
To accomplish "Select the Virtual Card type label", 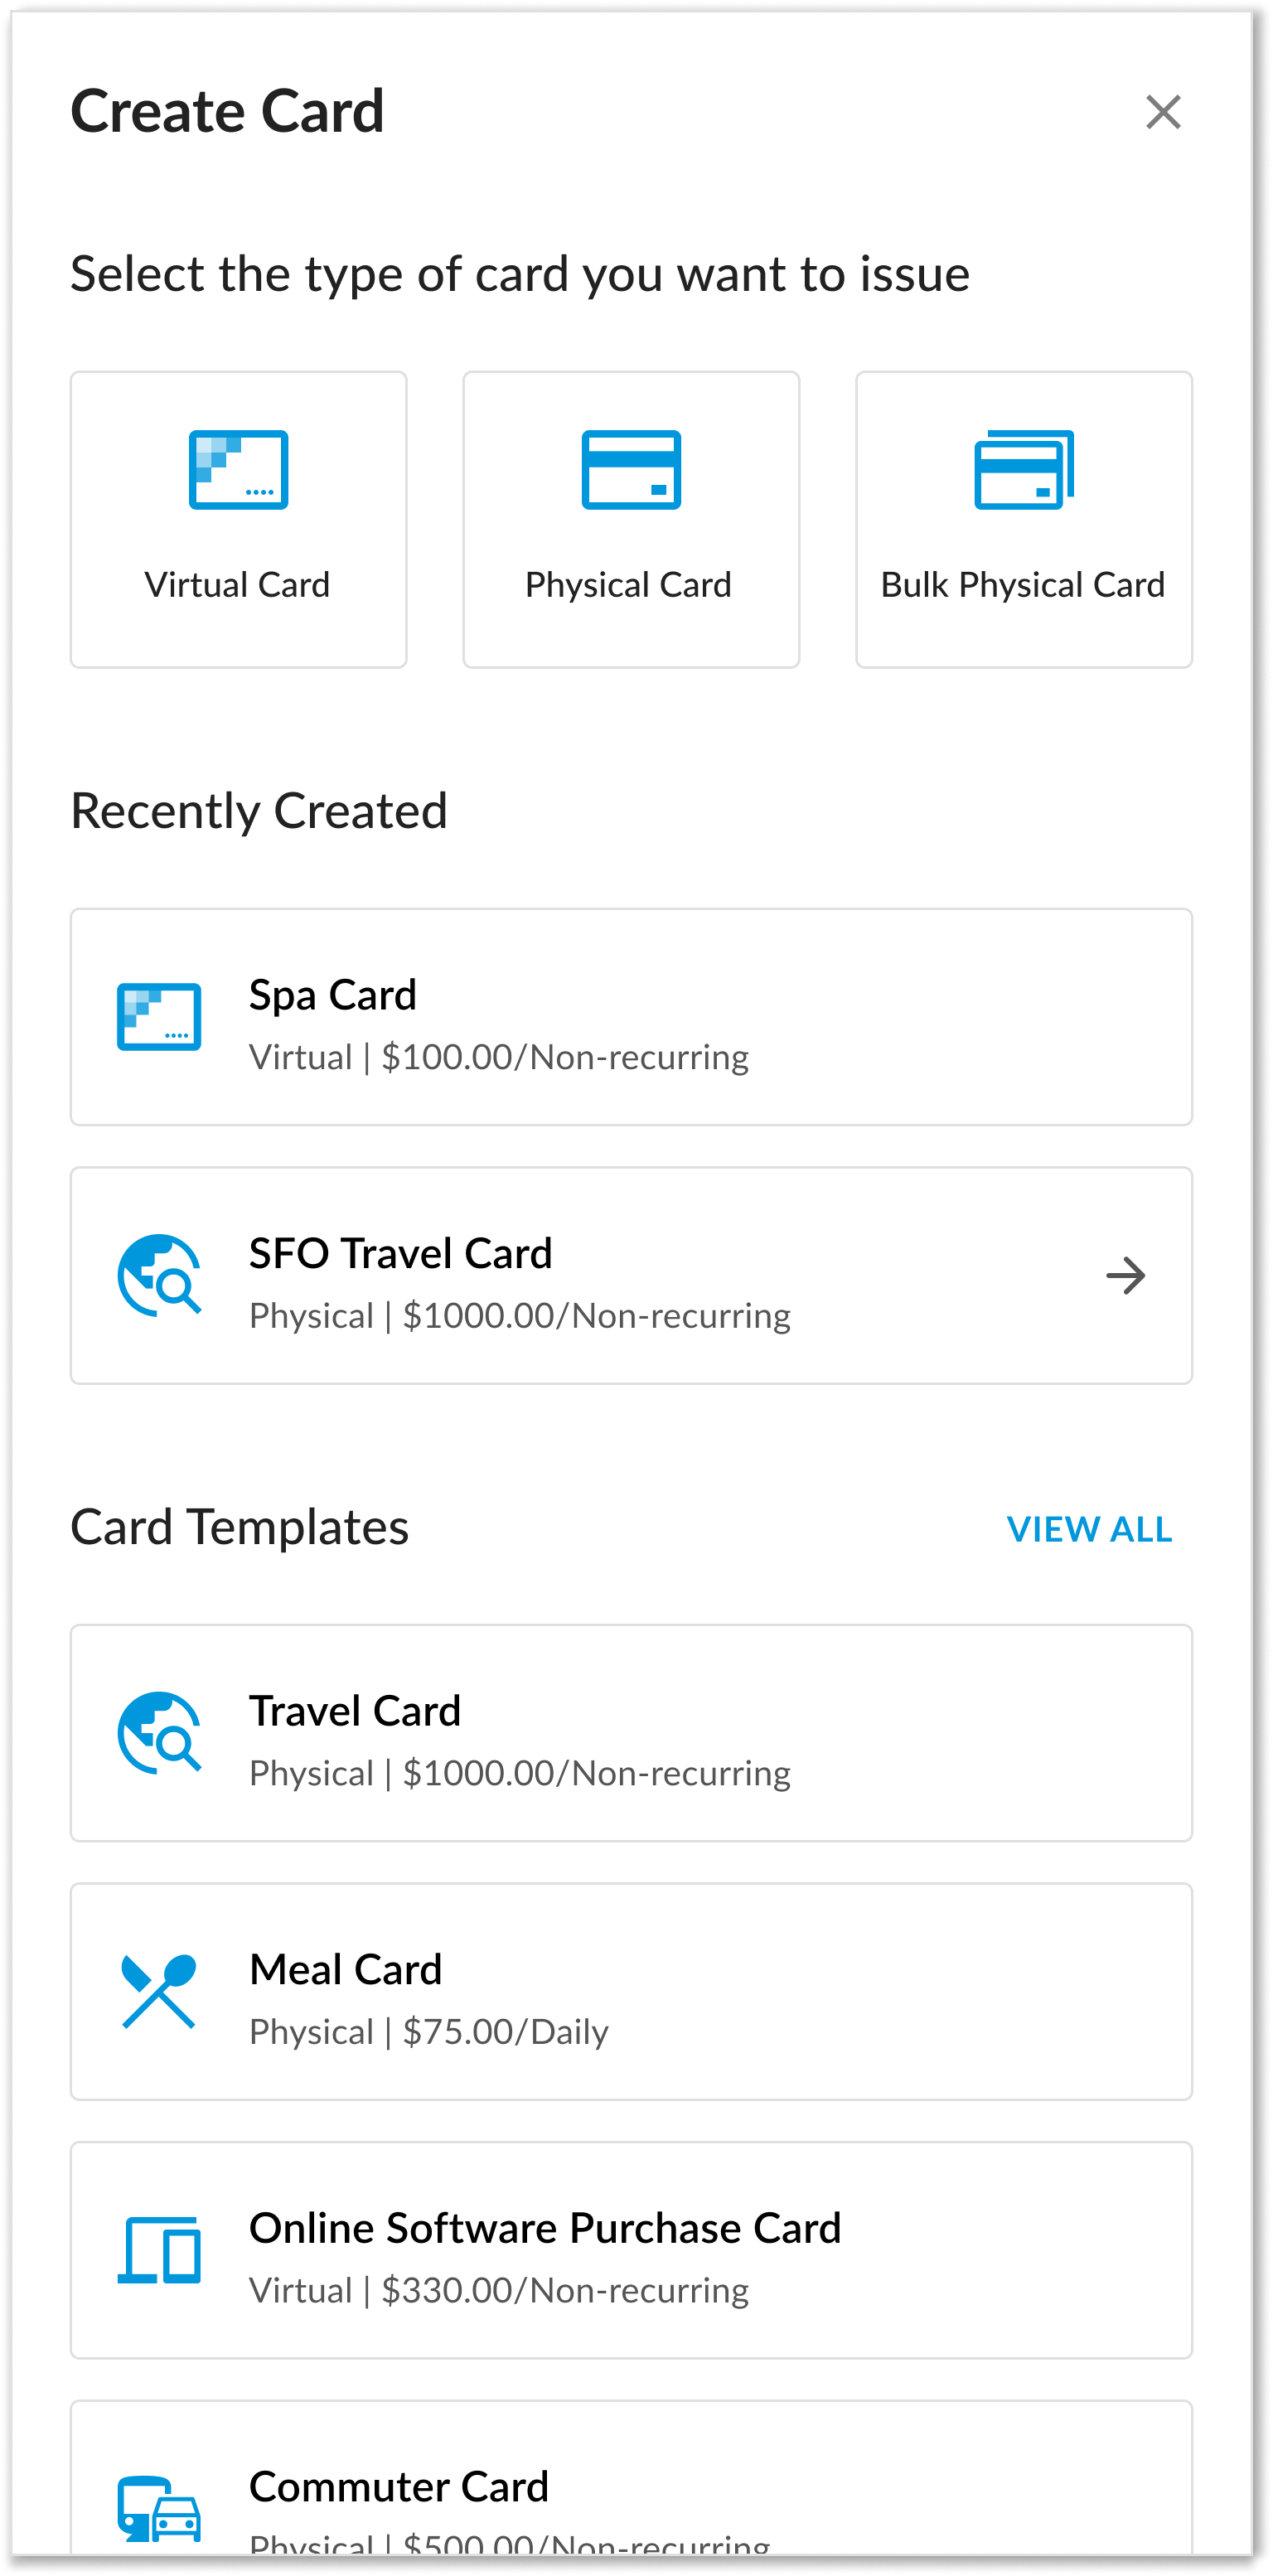I will tap(237, 585).
